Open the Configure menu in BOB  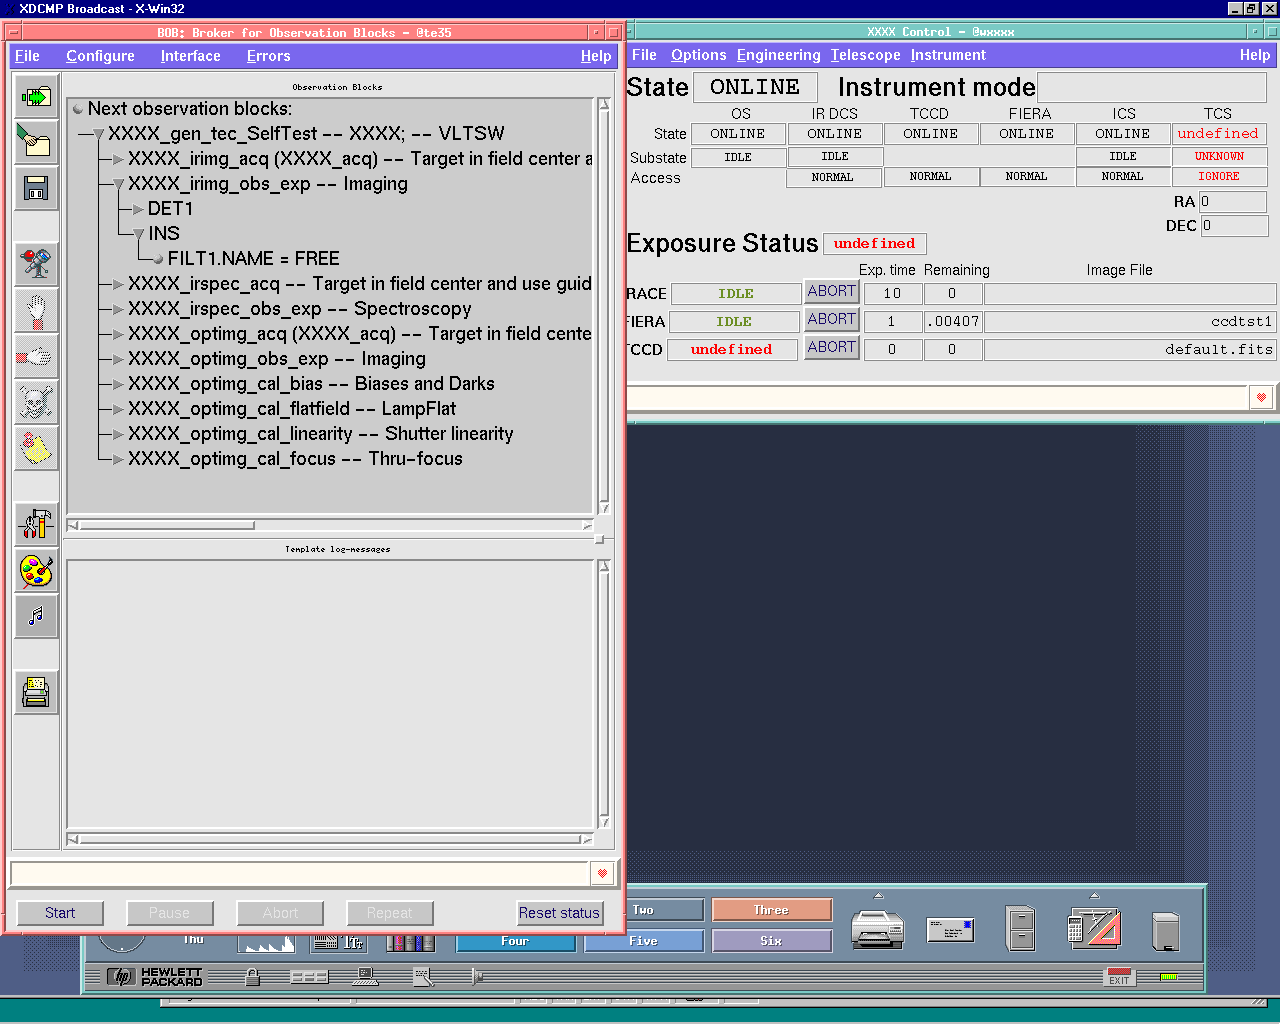[x=100, y=56]
